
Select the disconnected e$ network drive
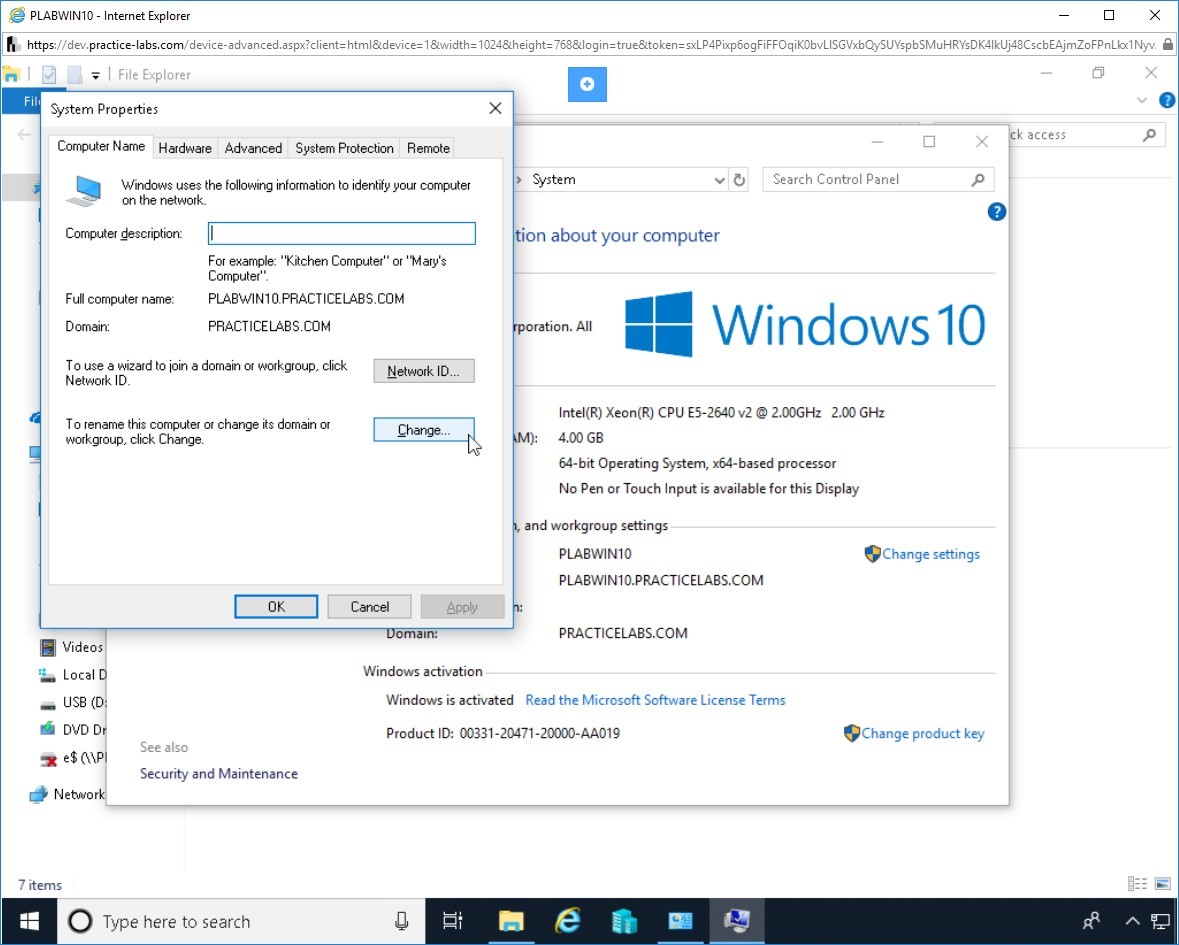72,757
